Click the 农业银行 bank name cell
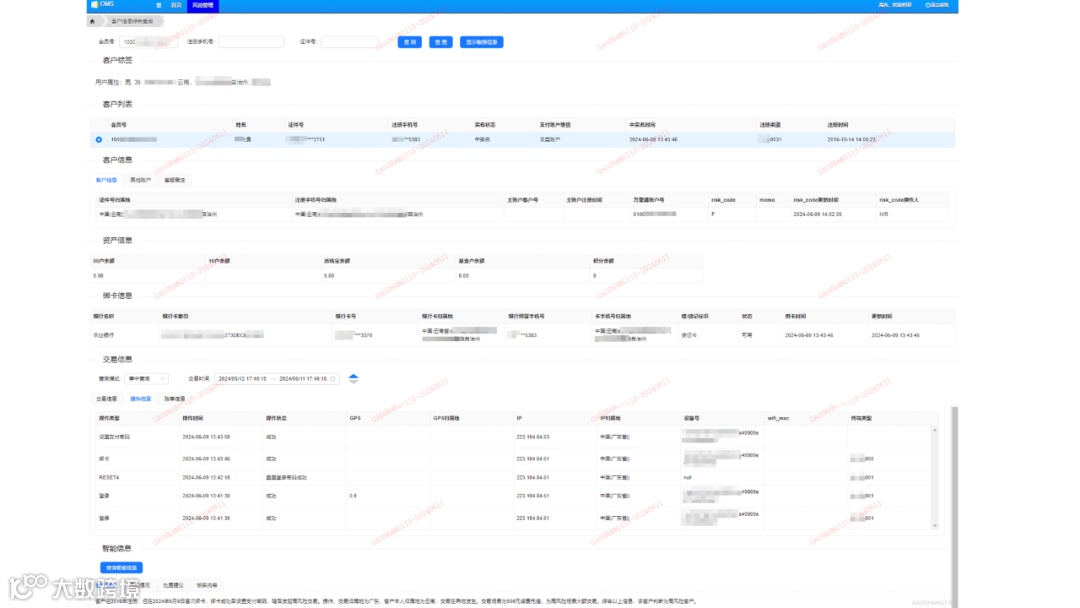Viewport: 1080px width, 608px height. (104, 335)
